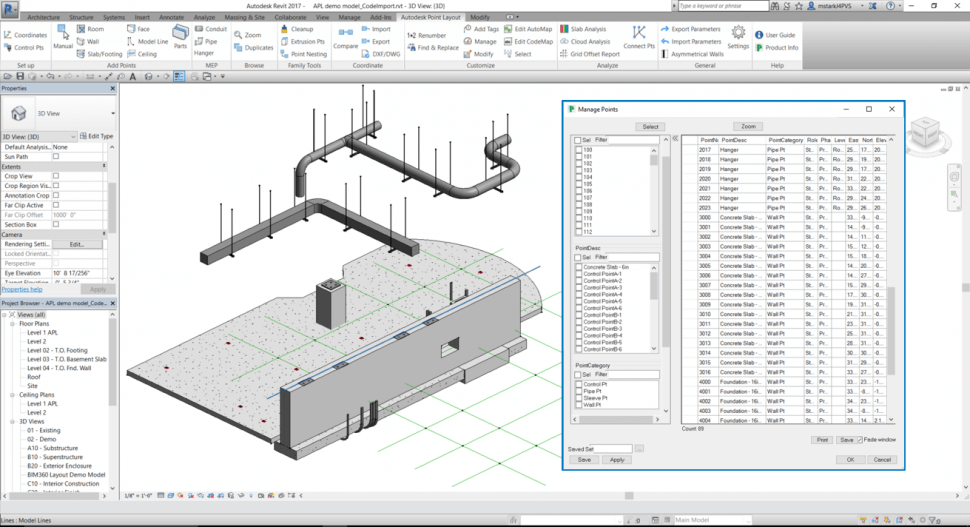Run the Slab Analysis tool
Image resolution: width=970 pixels, height=527 pixels.
[581, 29]
